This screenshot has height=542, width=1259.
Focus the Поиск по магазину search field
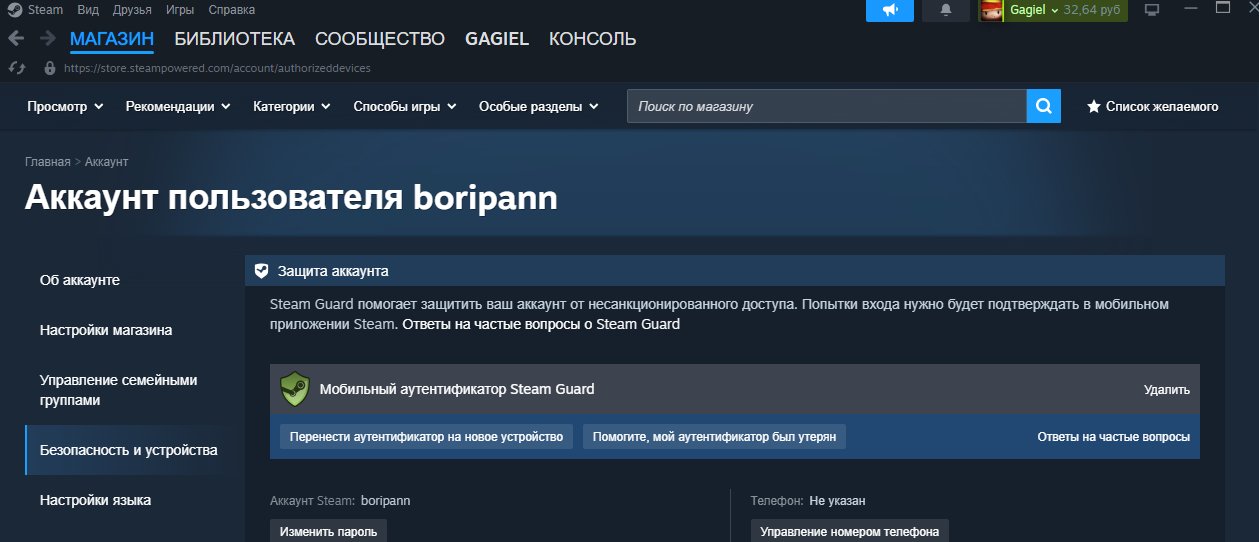(826, 106)
